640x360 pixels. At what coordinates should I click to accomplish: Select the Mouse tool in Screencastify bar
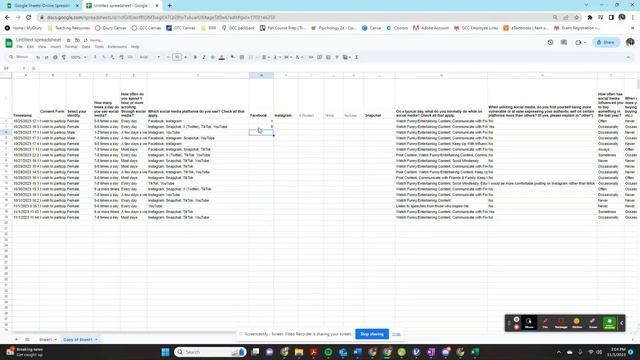click(x=529, y=323)
